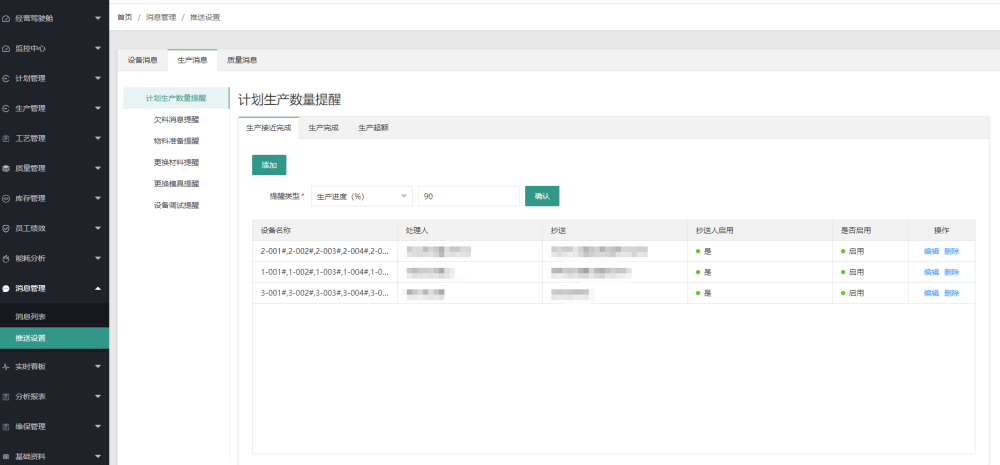The width and height of the screenshot is (1000, 465).
Task: Click 启用 status in the 2-001# row
Action: click(855, 251)
